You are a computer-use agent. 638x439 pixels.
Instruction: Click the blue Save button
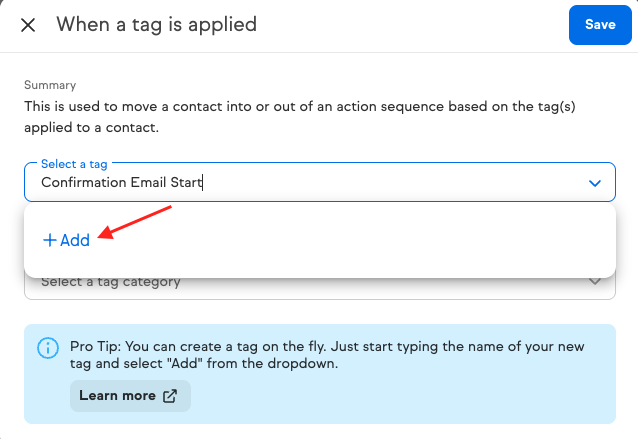pos(599,24)
